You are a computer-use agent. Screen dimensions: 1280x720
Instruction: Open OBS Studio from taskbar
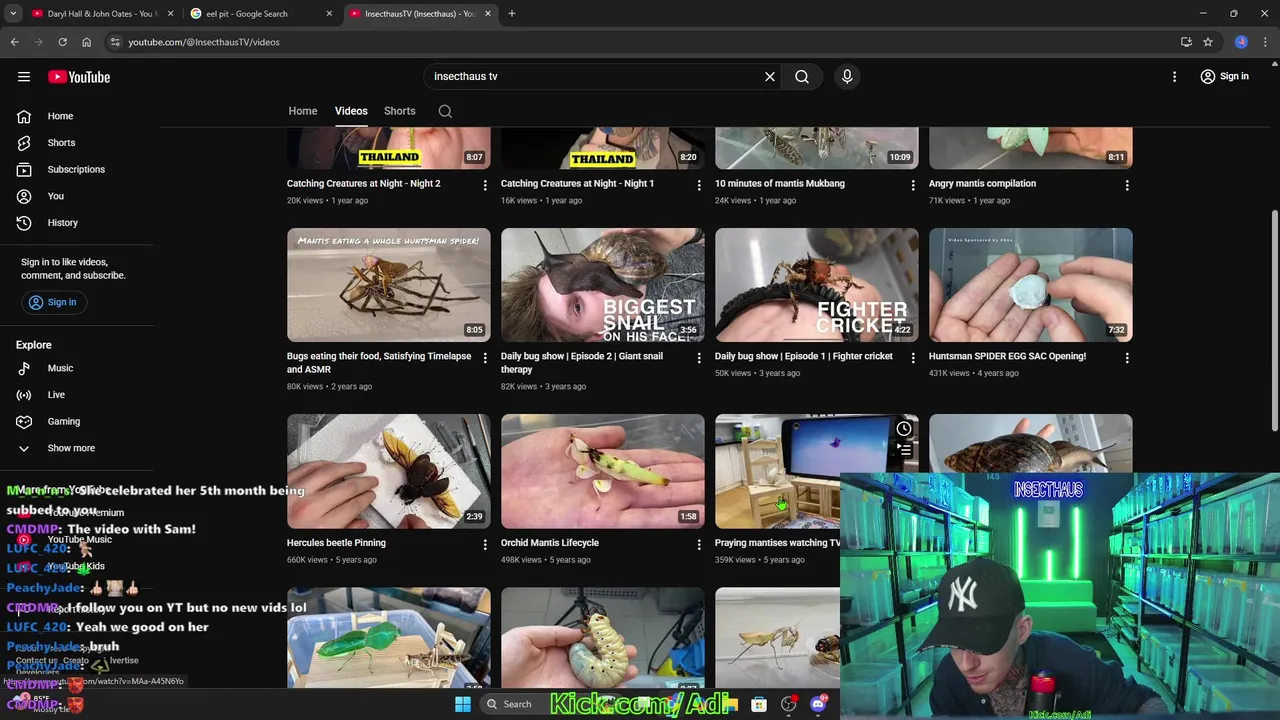point(789,704)
